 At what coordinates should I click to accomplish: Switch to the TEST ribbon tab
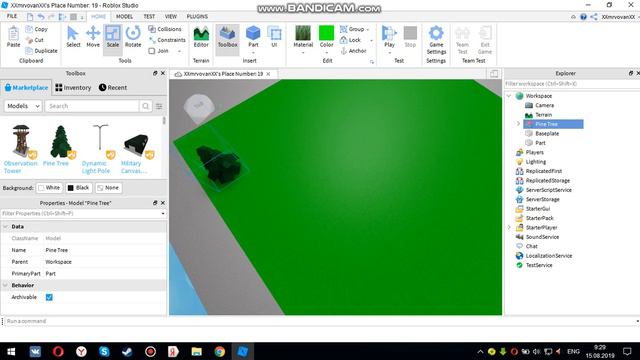(149, 16)
